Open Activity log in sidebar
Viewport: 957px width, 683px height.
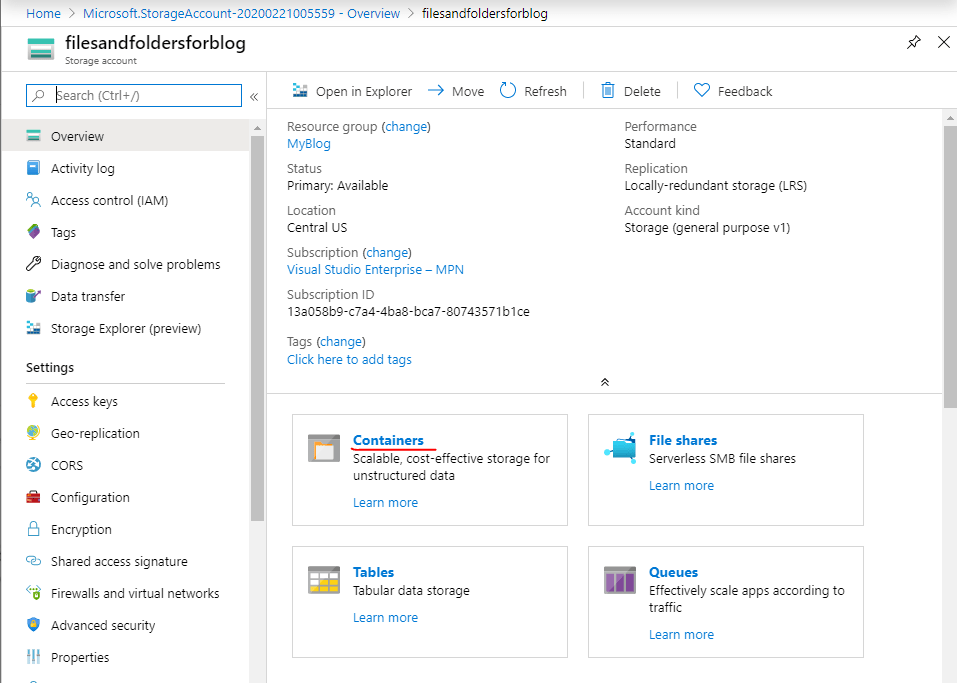[x=82, y=169]
